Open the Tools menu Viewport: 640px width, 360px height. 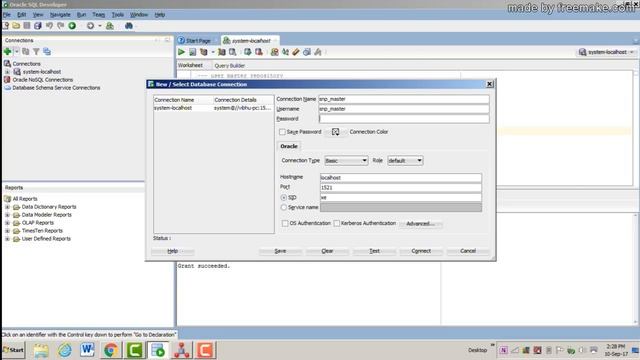point(118,15)
